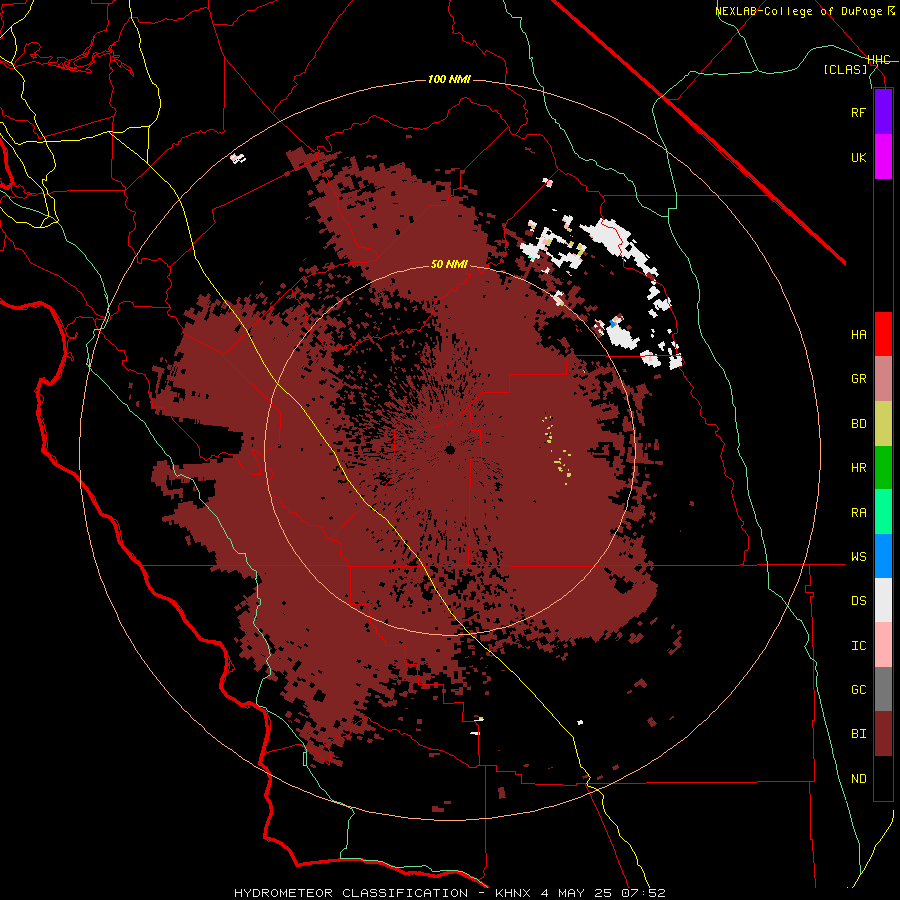The width and height of the screenshot is (900, 900).
Task: Click the 100 NMI range ring label
Action: (x=449, y=79)
